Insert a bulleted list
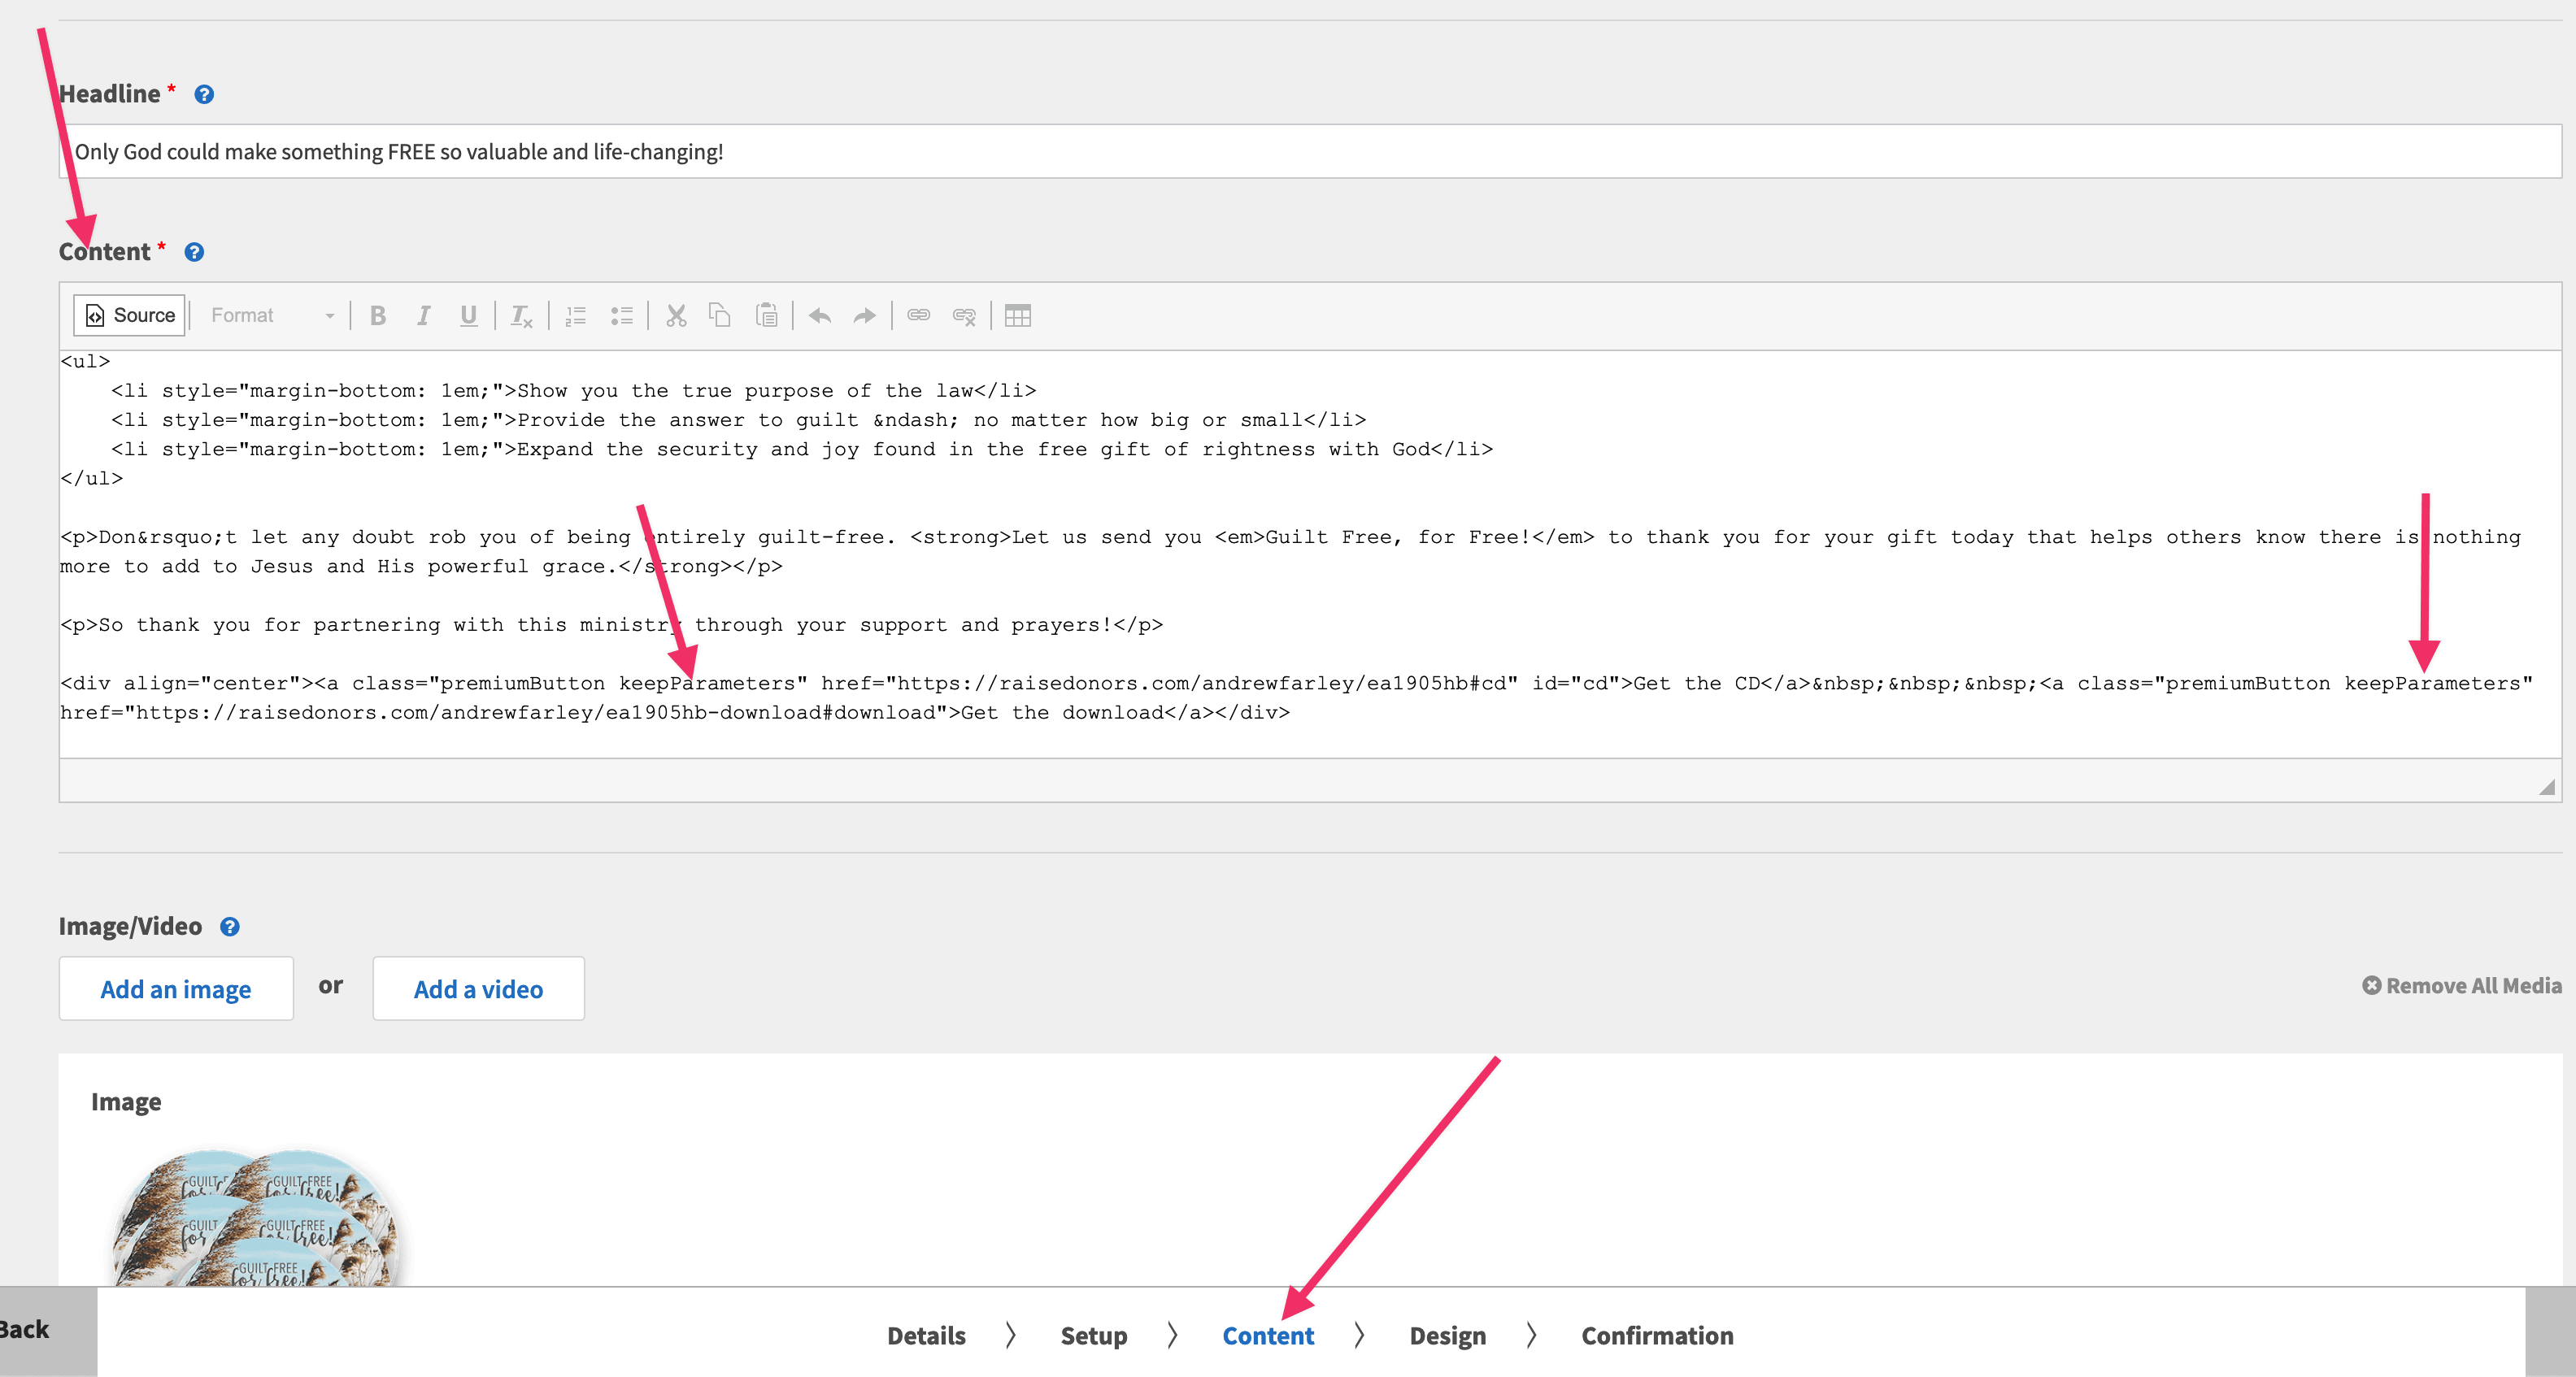This screenshot has width=2576, height=1377. point(621,316)
